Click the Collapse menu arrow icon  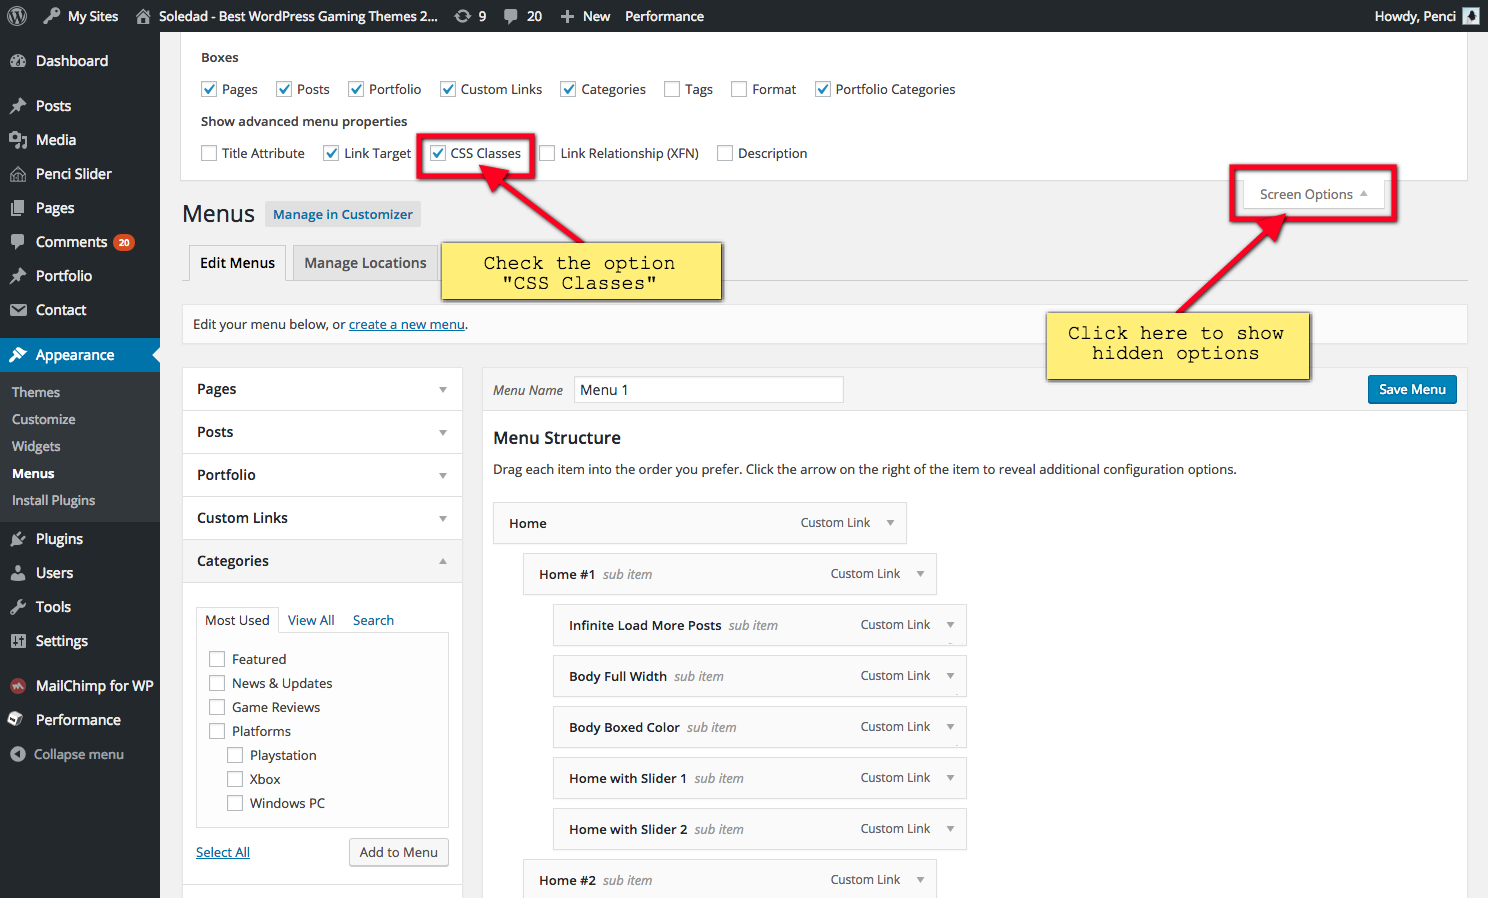18,754
